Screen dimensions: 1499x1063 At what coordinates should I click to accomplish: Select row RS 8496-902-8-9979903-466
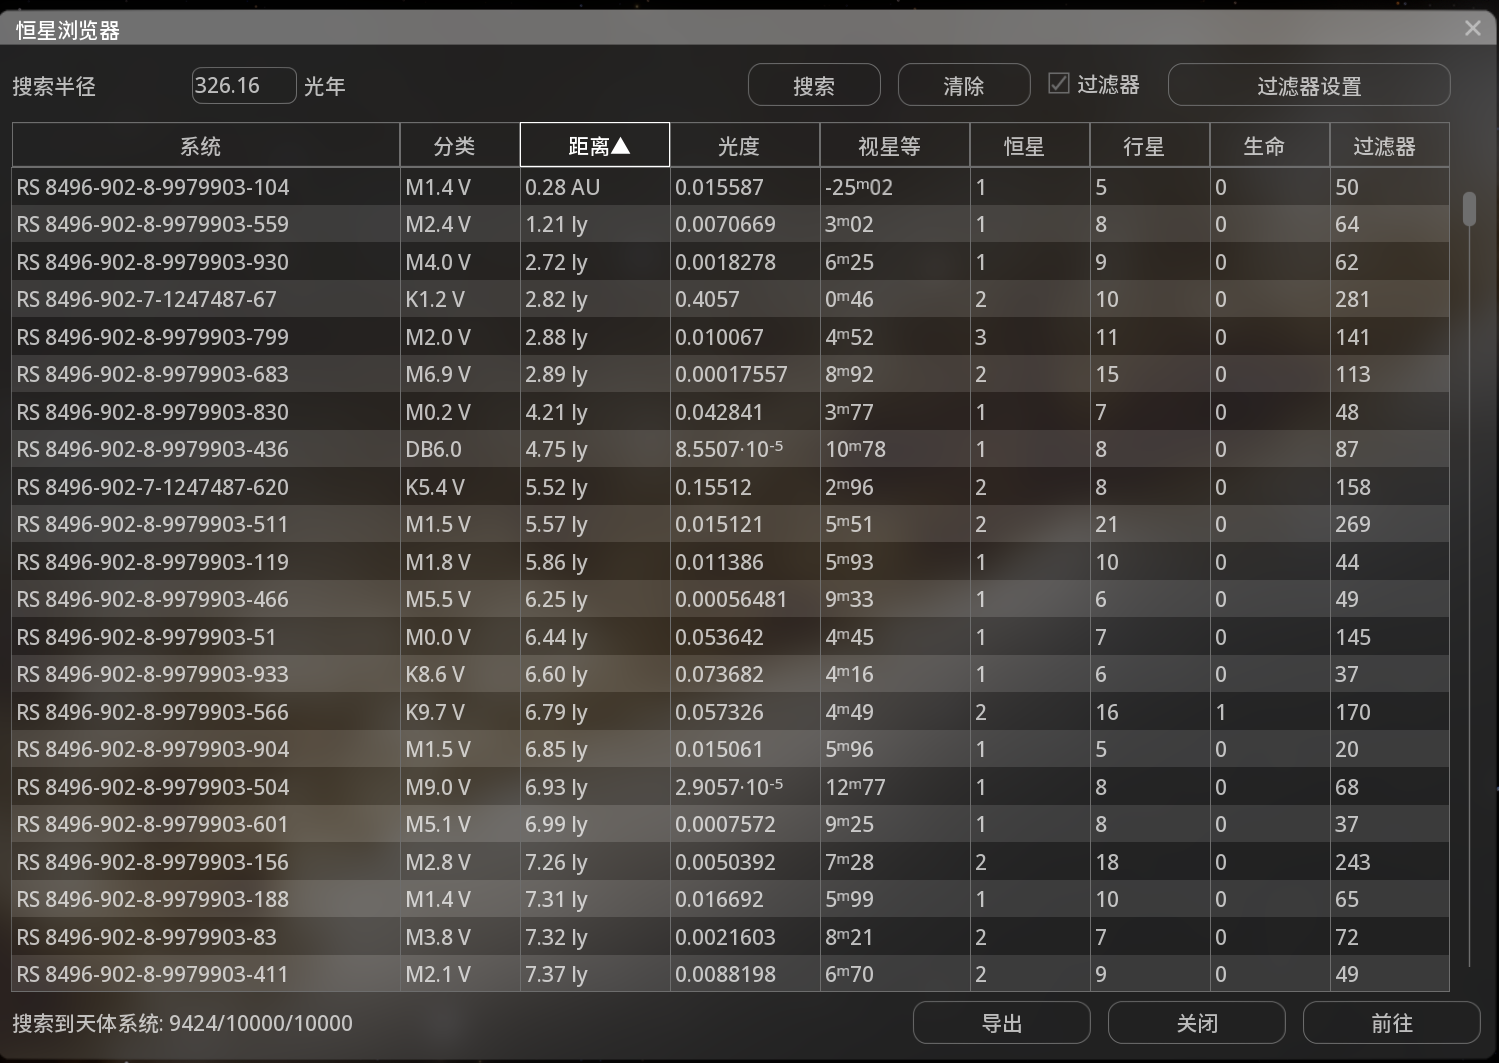click(x=731, y=599)
